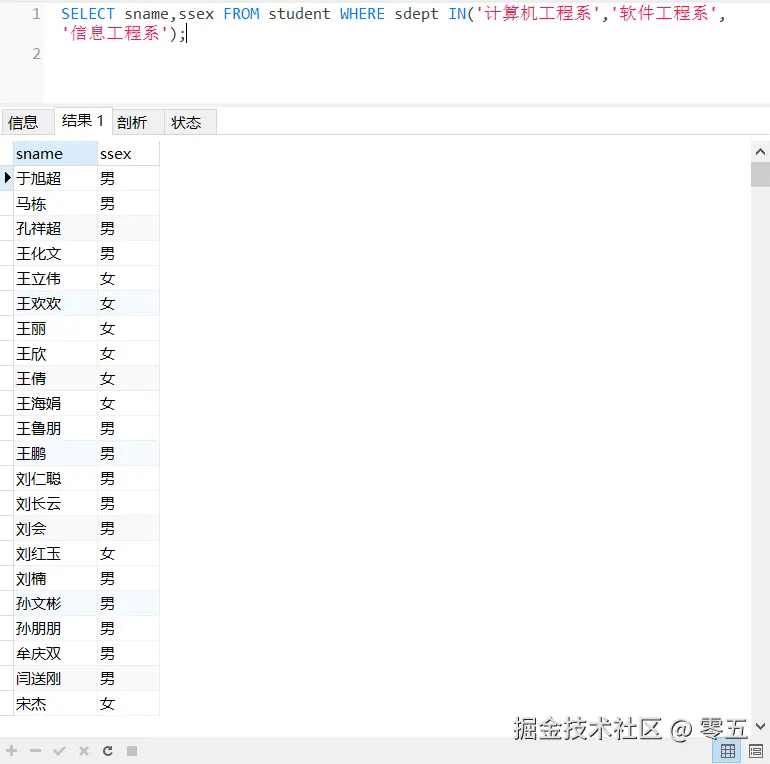
Task: Click the sname column header
Action: 55,154
